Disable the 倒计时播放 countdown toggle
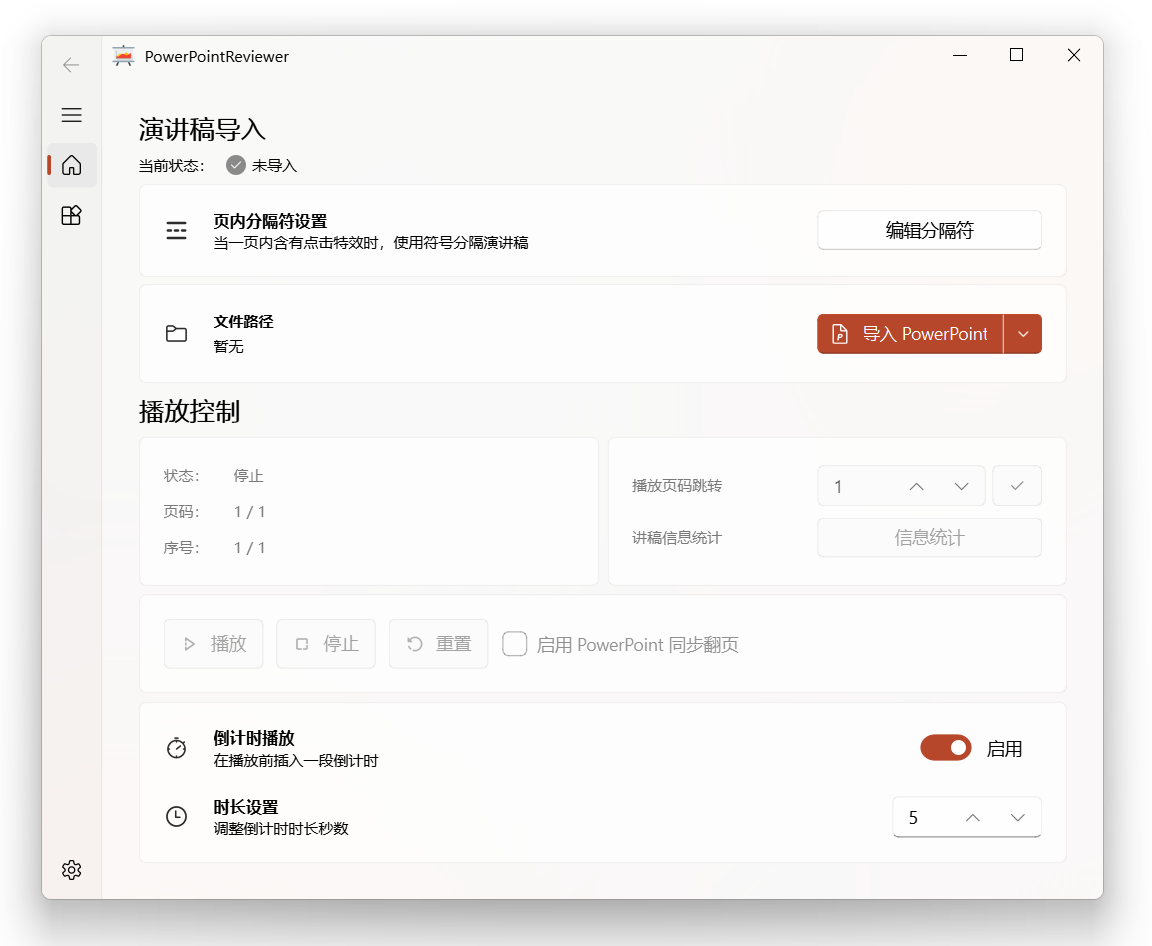1152x946 pixels. click(x=945, y=747)
